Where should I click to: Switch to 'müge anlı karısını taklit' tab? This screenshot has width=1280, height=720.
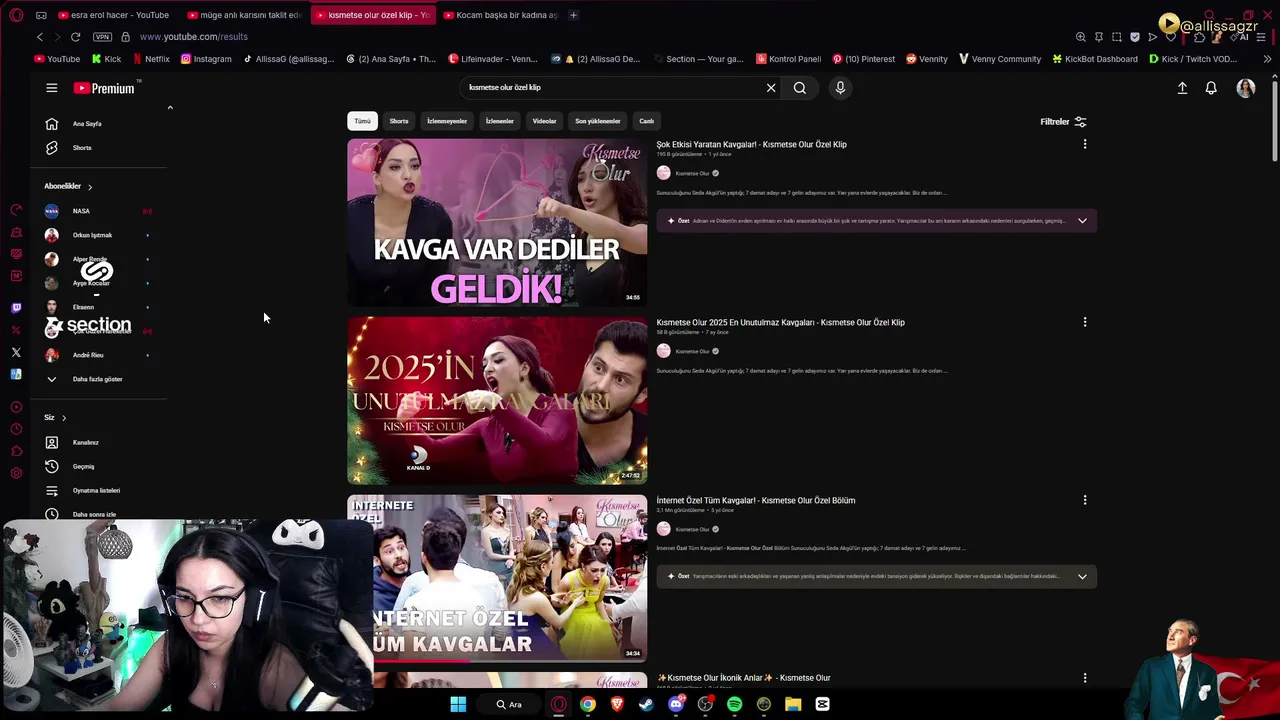pos(245,15)
